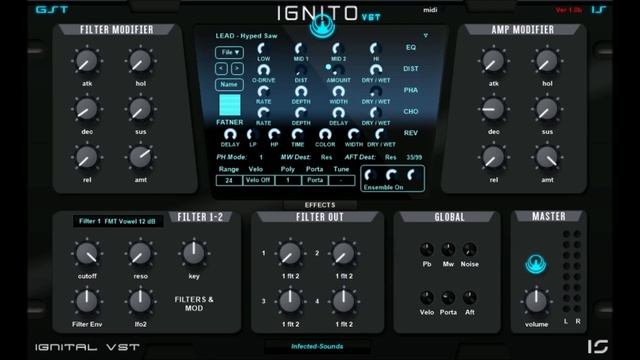Click the Infected-Sounds link

tap(317, 347)
